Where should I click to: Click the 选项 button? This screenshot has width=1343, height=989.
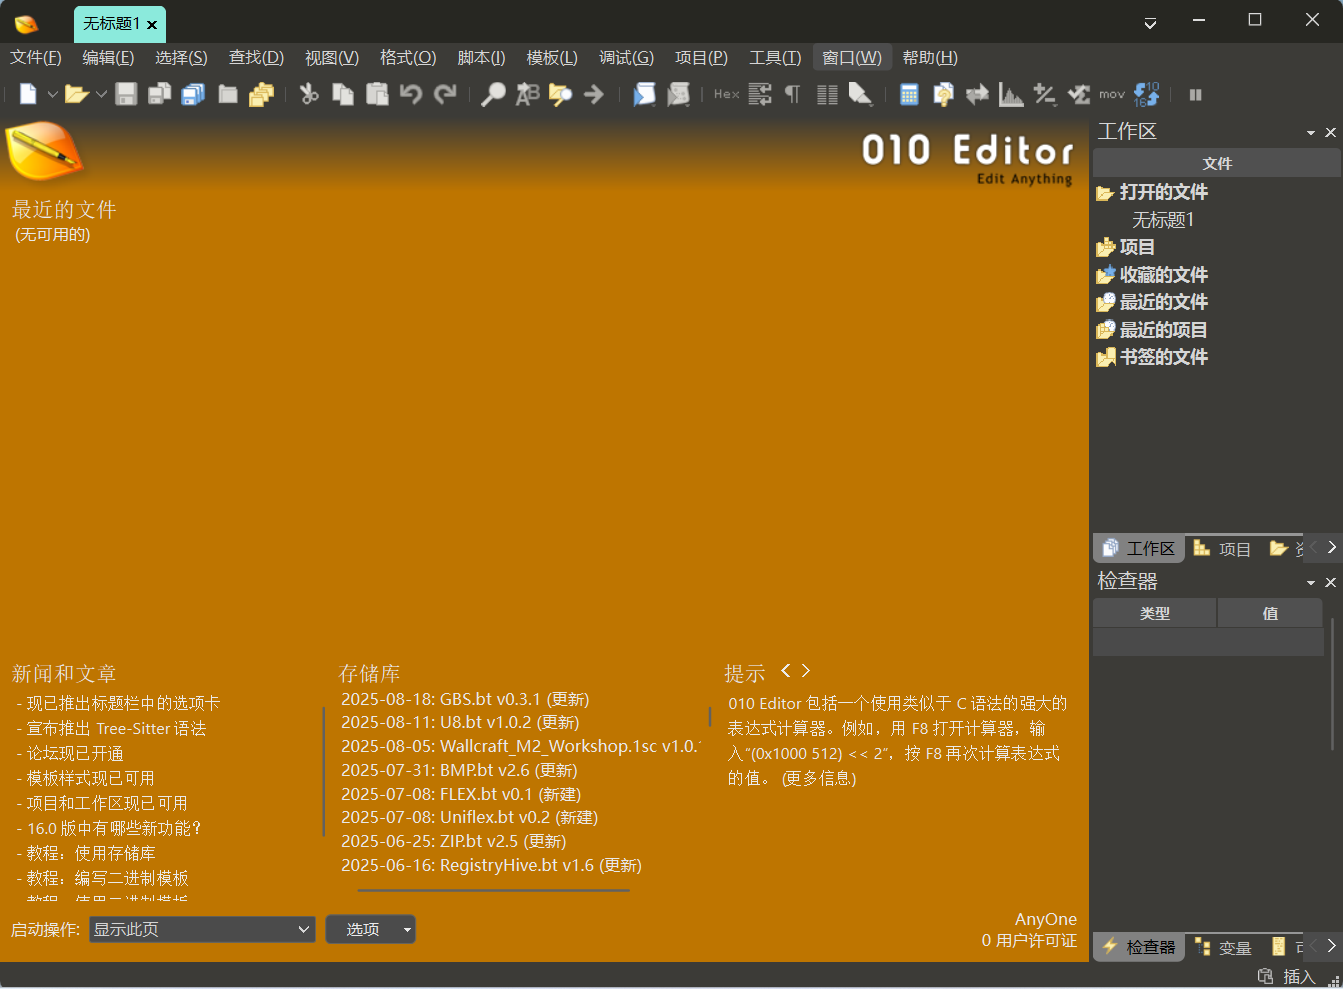(363, 929)
